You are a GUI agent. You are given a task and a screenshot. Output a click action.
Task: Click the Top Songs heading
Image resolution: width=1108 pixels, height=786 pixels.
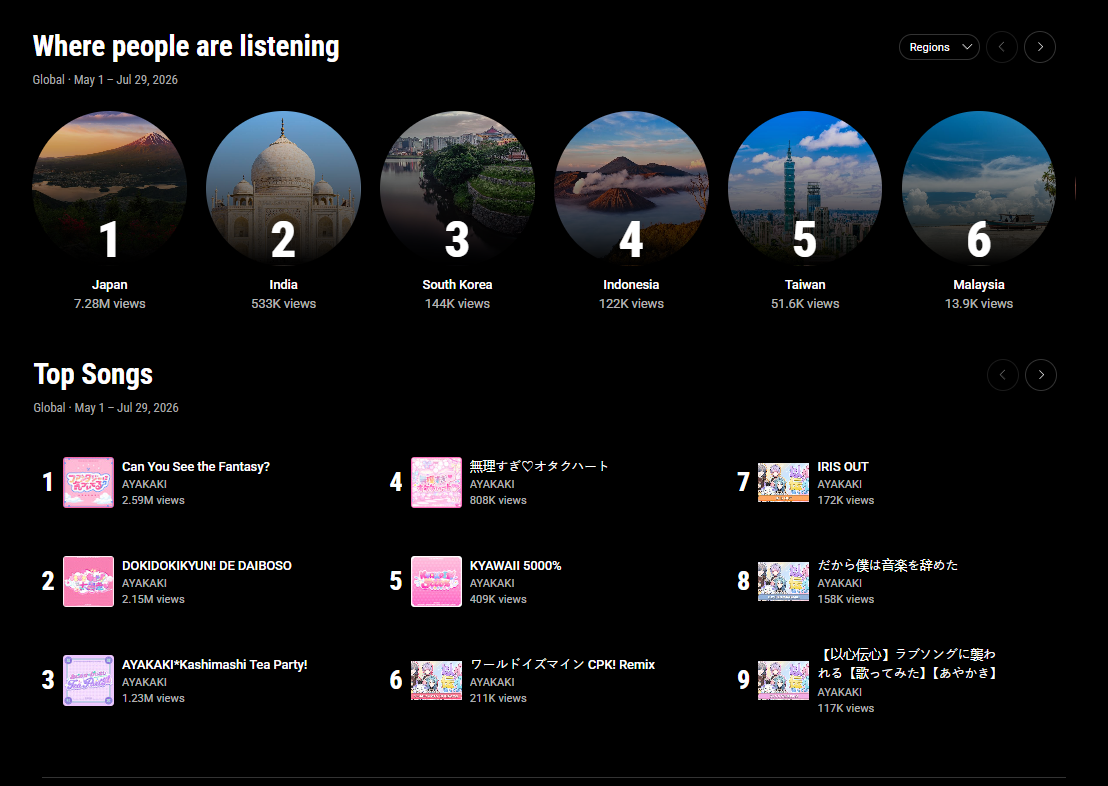(93, 375)
